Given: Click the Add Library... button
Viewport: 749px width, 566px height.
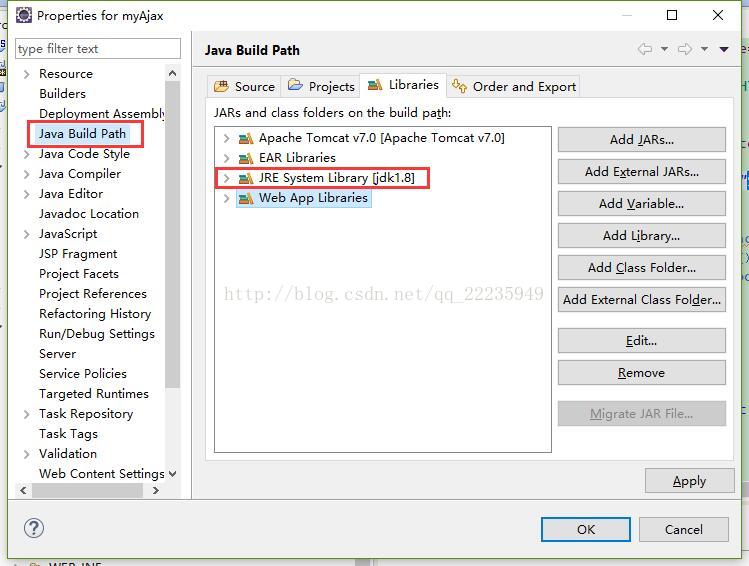Looking at the screenshot, I should point(642,235).
